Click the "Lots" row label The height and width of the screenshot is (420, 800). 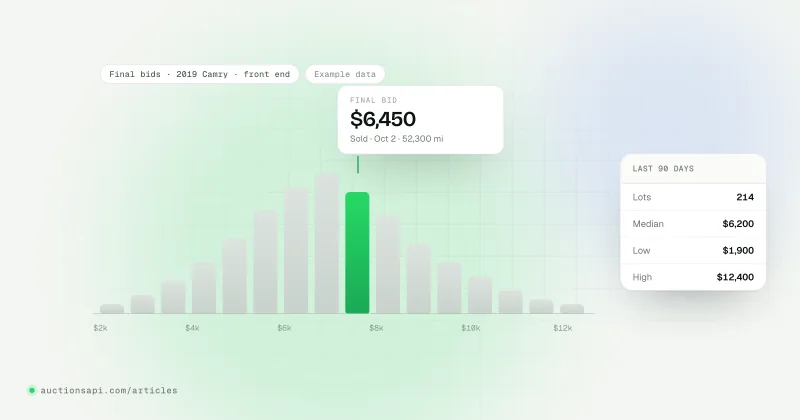tap(642, 197)
